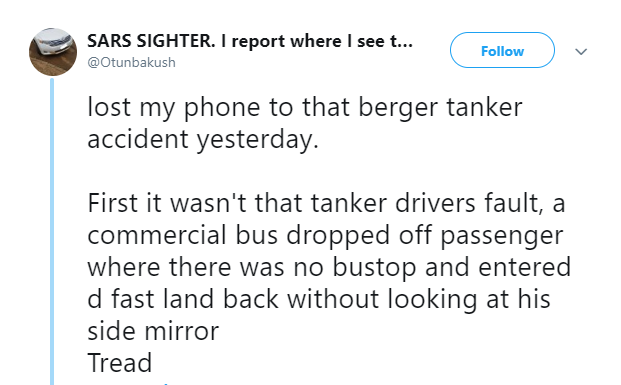Click the line starting 'commercial bus dropped'

pos(325,235)
